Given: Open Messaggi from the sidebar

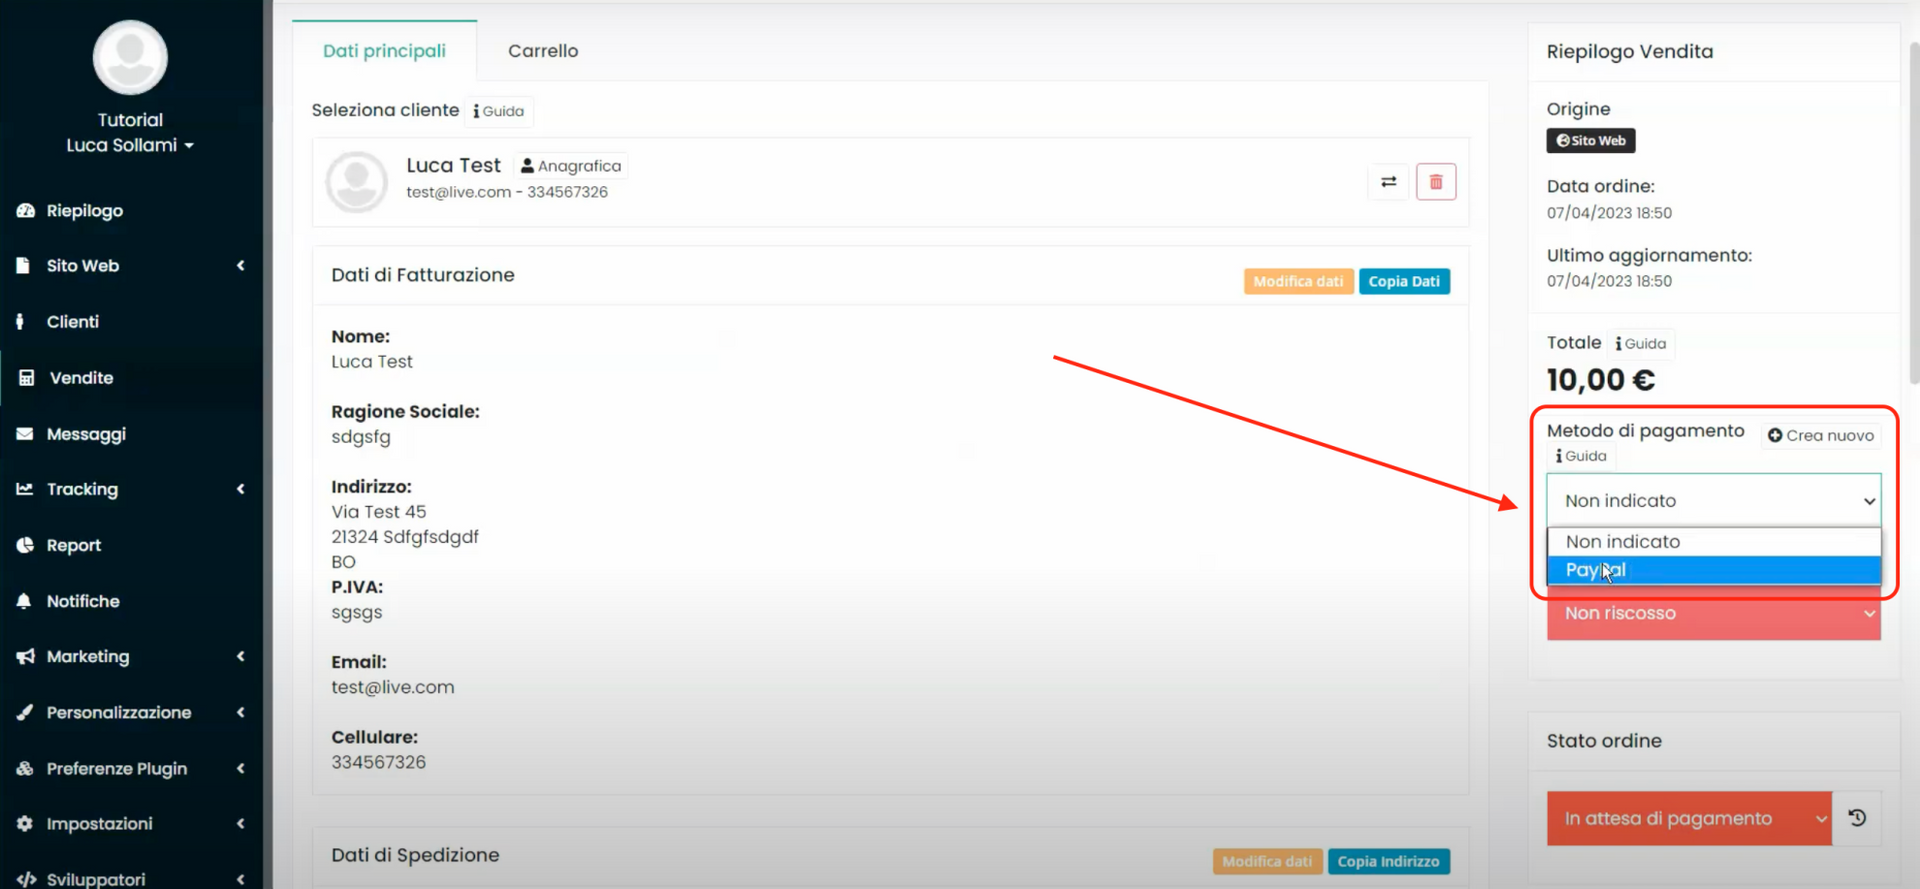Looking at the screenshot, I should click(x=86, y=434).
